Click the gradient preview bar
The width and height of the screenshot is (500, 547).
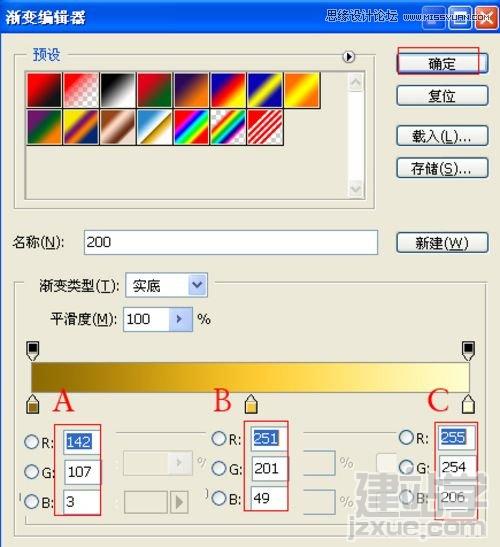pyautogui.click(x=250, y=377)
